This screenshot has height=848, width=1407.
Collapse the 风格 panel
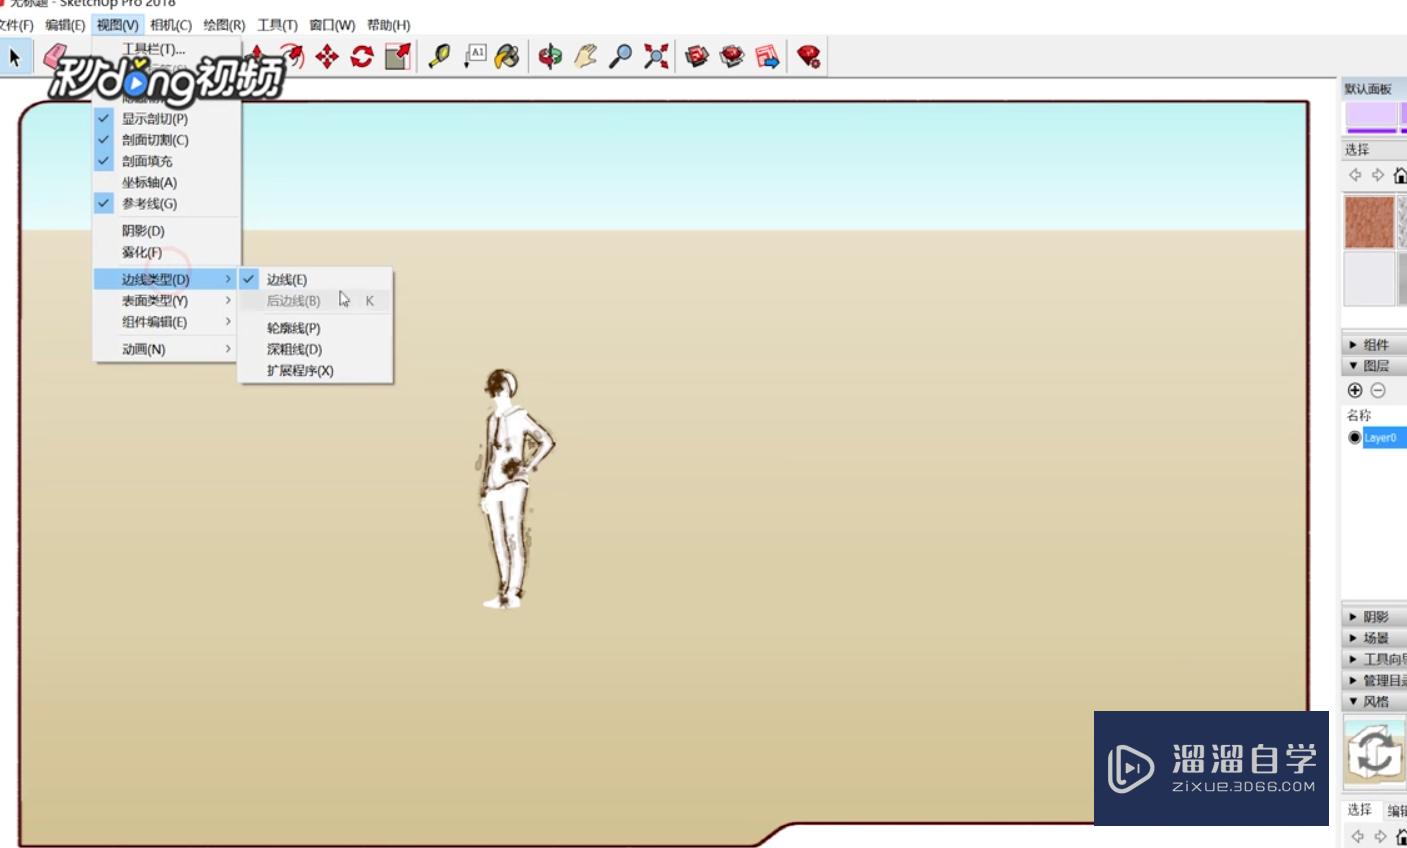pyautogui.click(x=1374, y=701)
